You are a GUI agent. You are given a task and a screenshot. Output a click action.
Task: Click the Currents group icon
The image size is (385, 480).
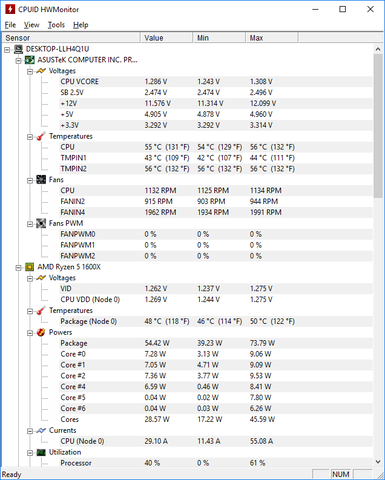pyautogui.click(x=41, y=431)
